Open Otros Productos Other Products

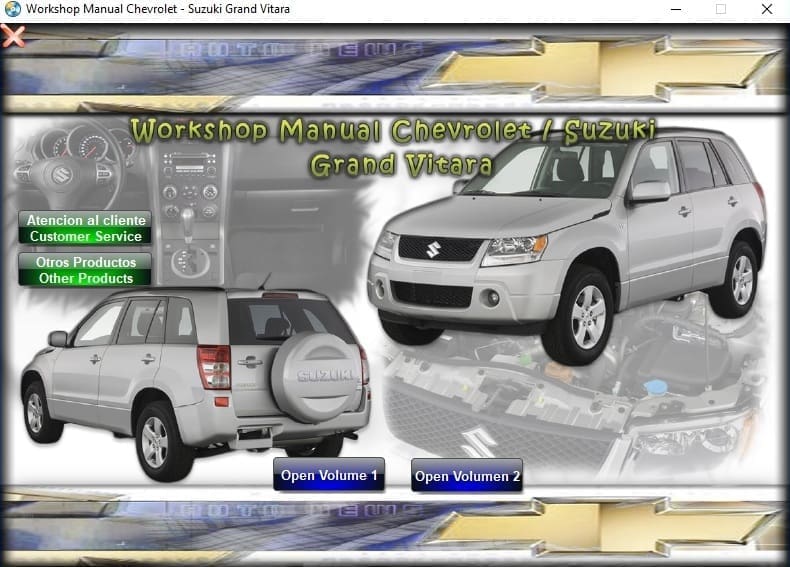[85, 270]
